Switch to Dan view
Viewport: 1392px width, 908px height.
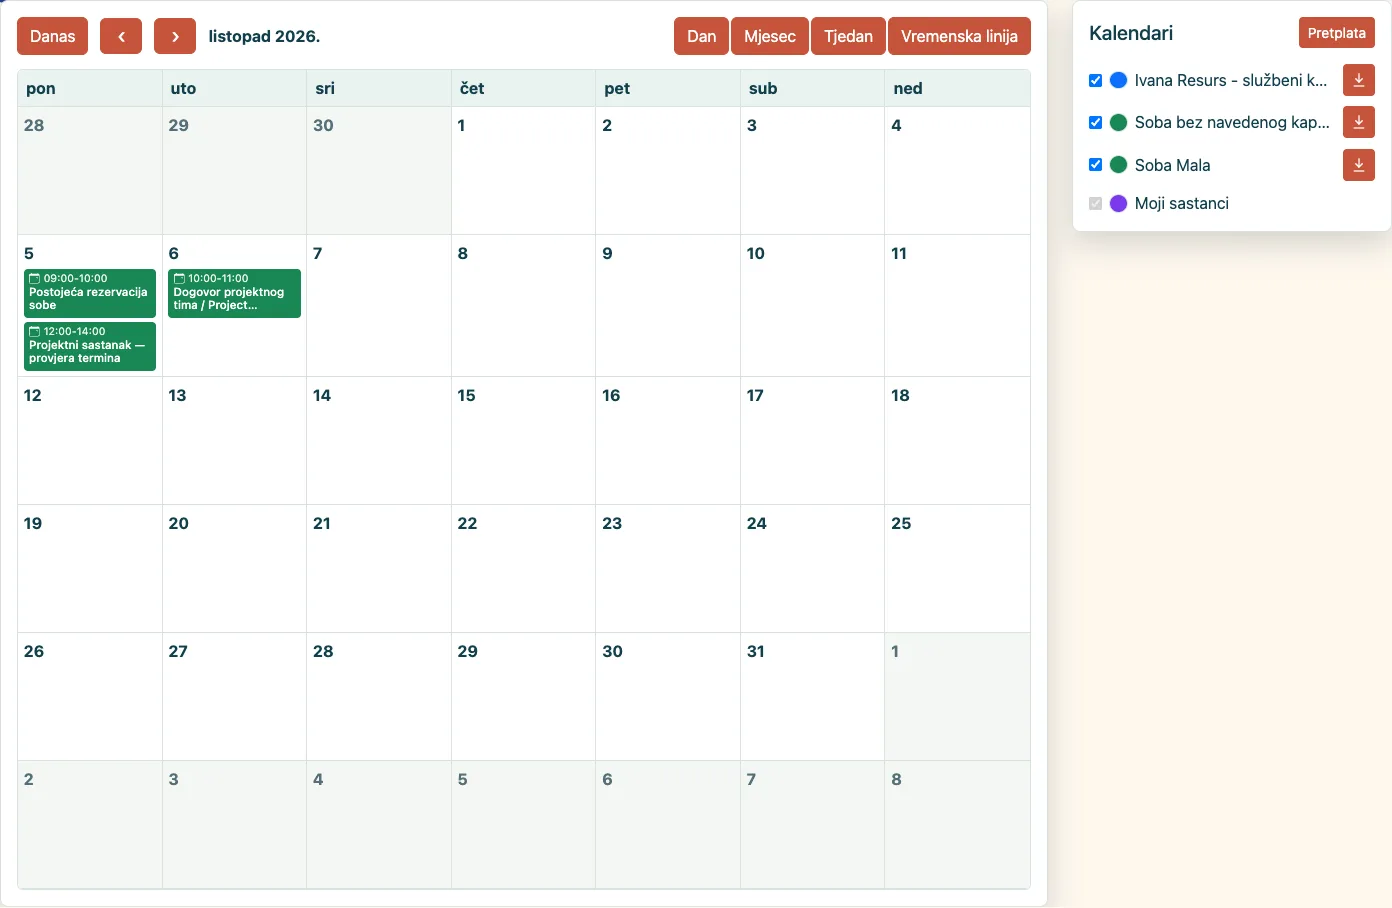[701, 36]
